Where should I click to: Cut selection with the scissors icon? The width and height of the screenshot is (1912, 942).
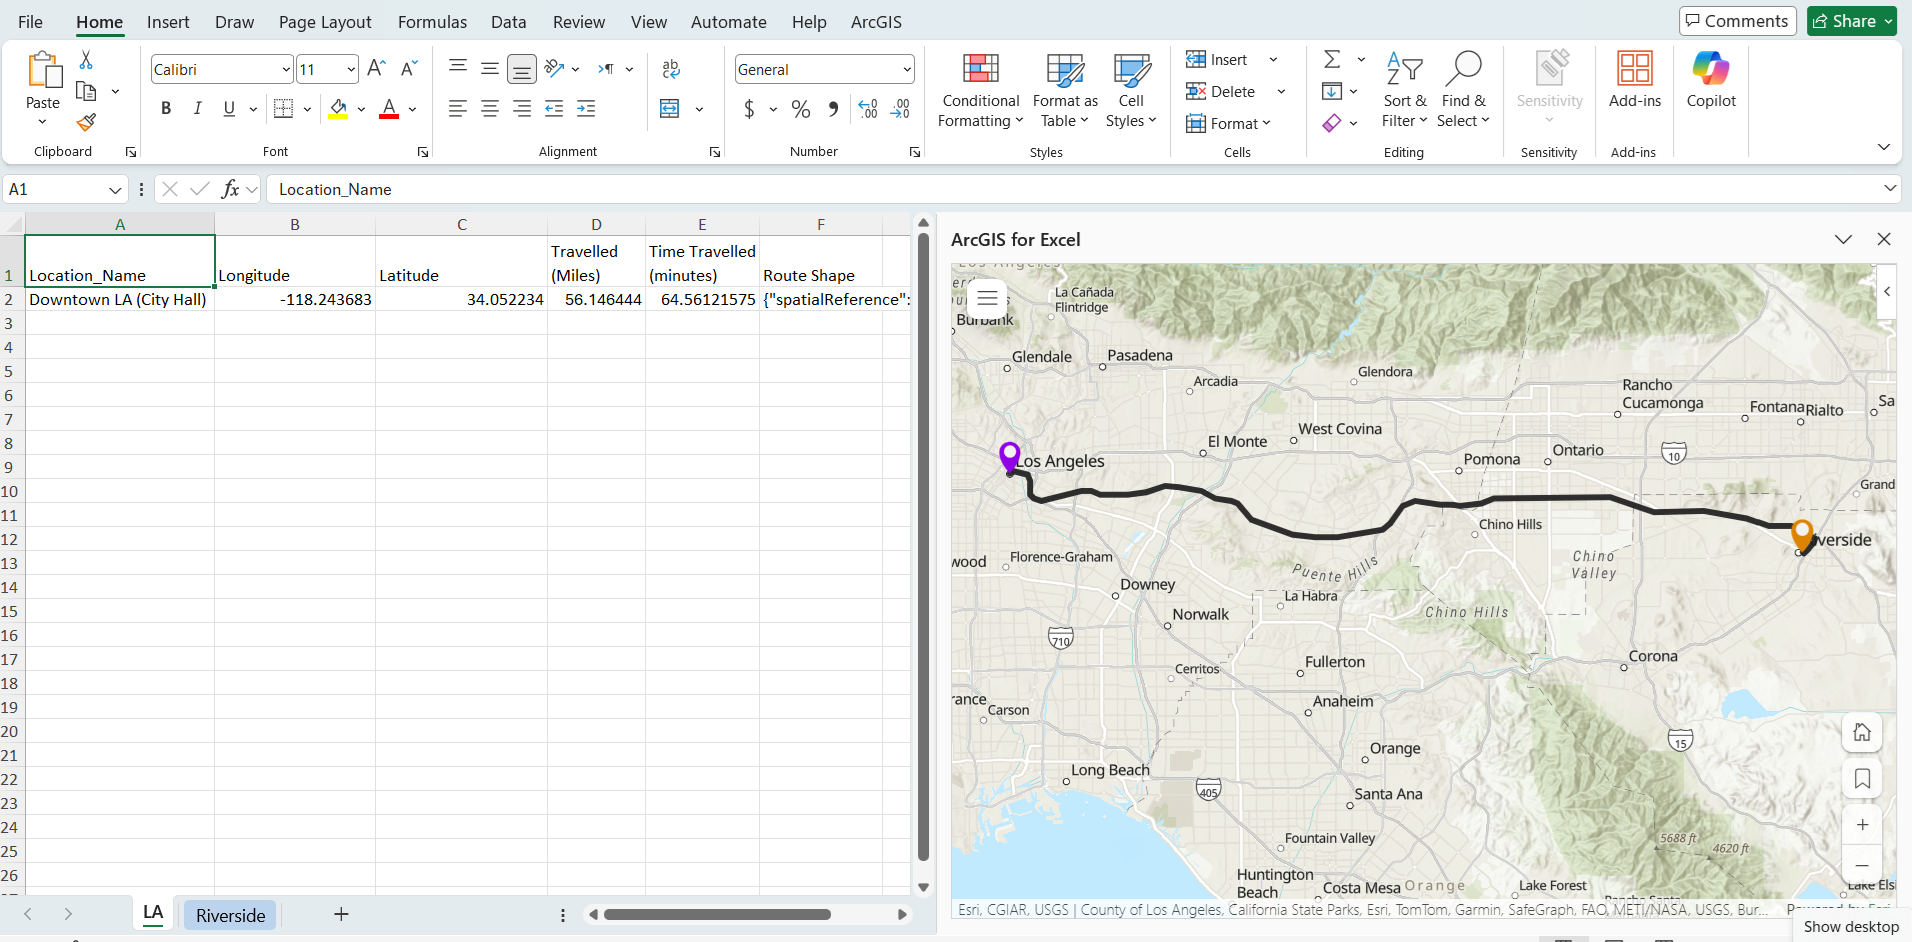point(86,60)
